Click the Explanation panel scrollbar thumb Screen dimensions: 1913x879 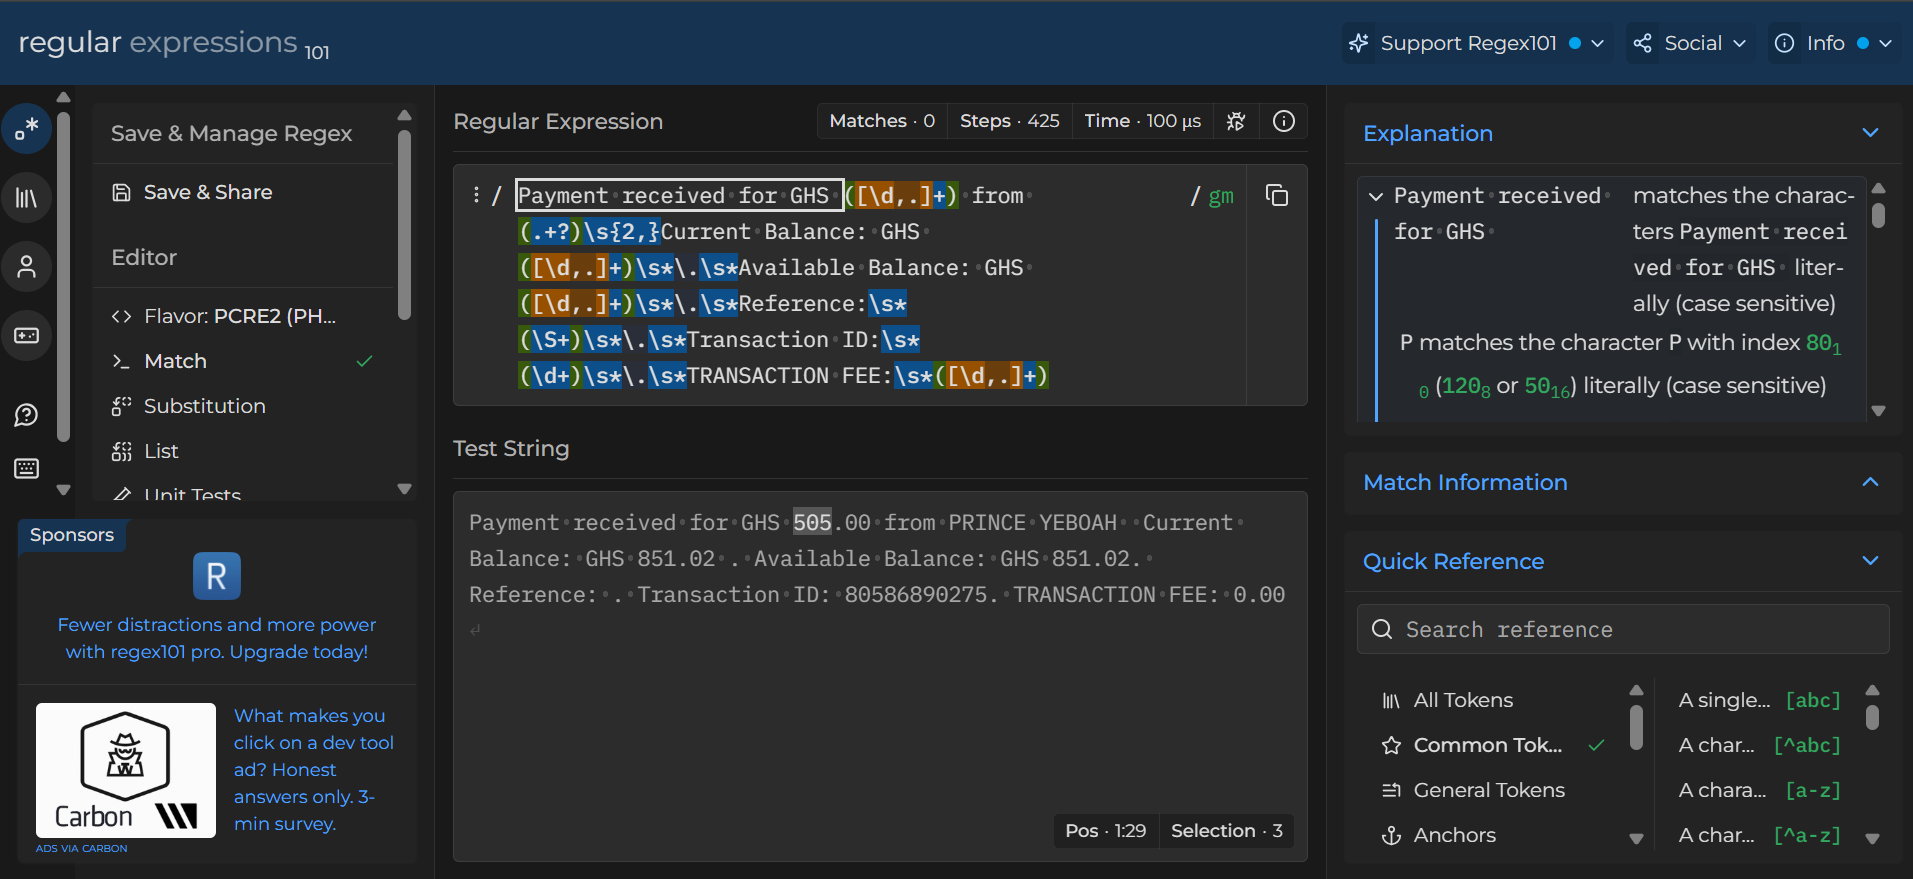click(1878, 216)
